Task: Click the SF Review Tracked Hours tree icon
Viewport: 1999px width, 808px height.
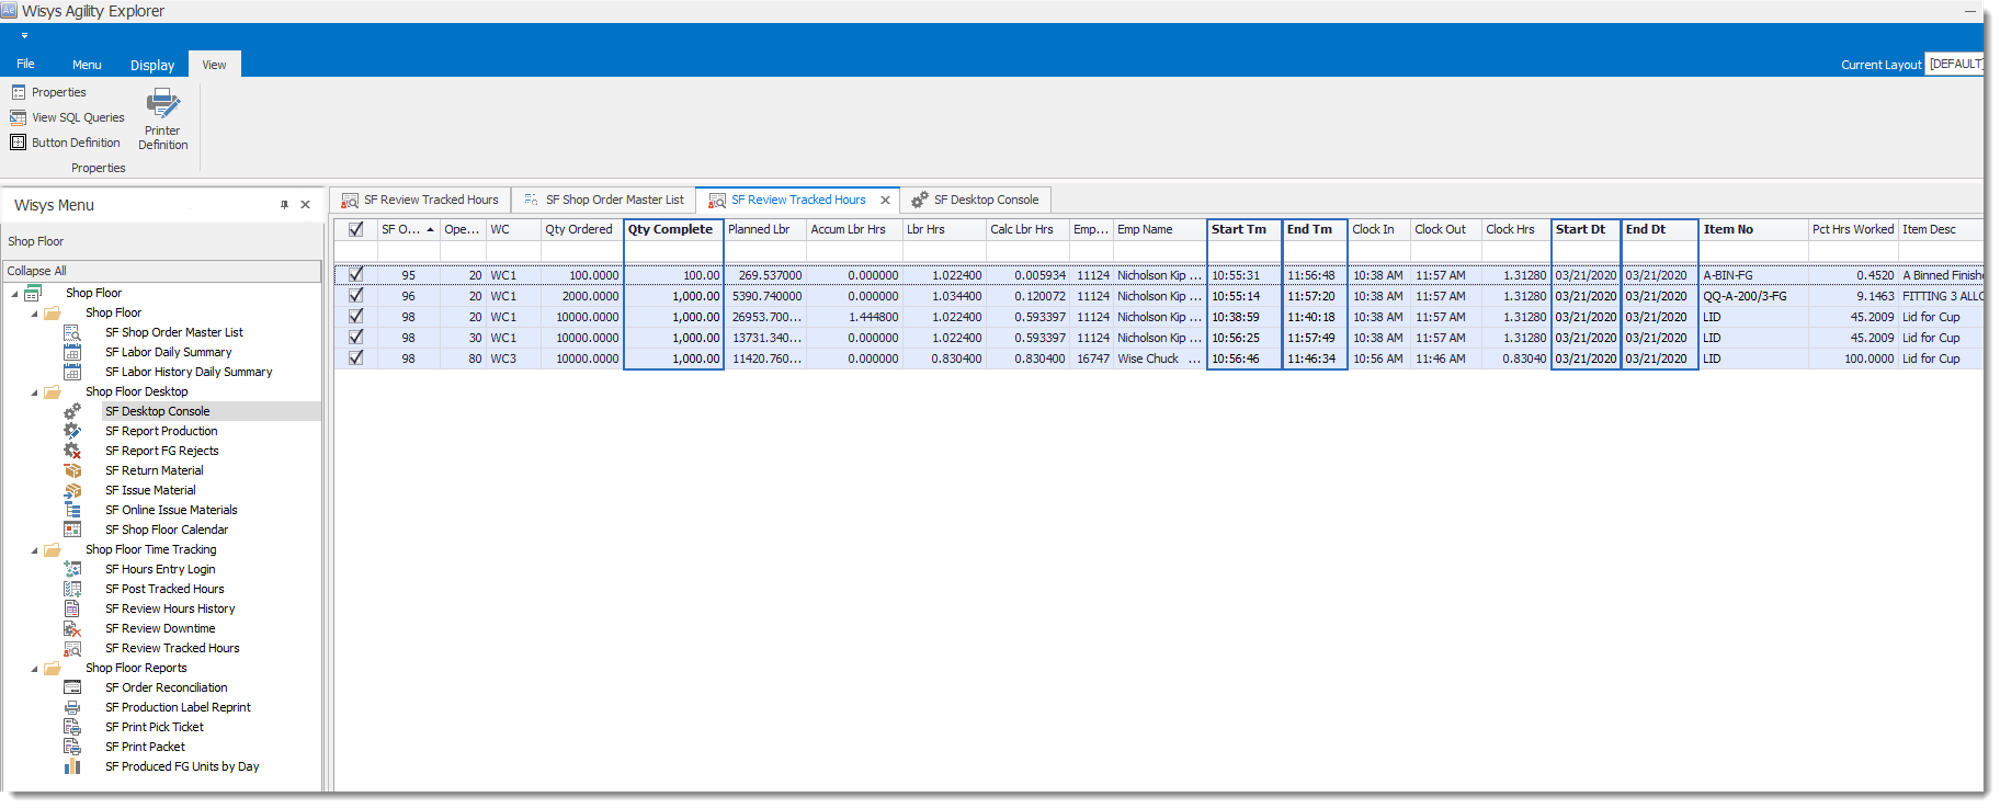Action: click(72, 648)
